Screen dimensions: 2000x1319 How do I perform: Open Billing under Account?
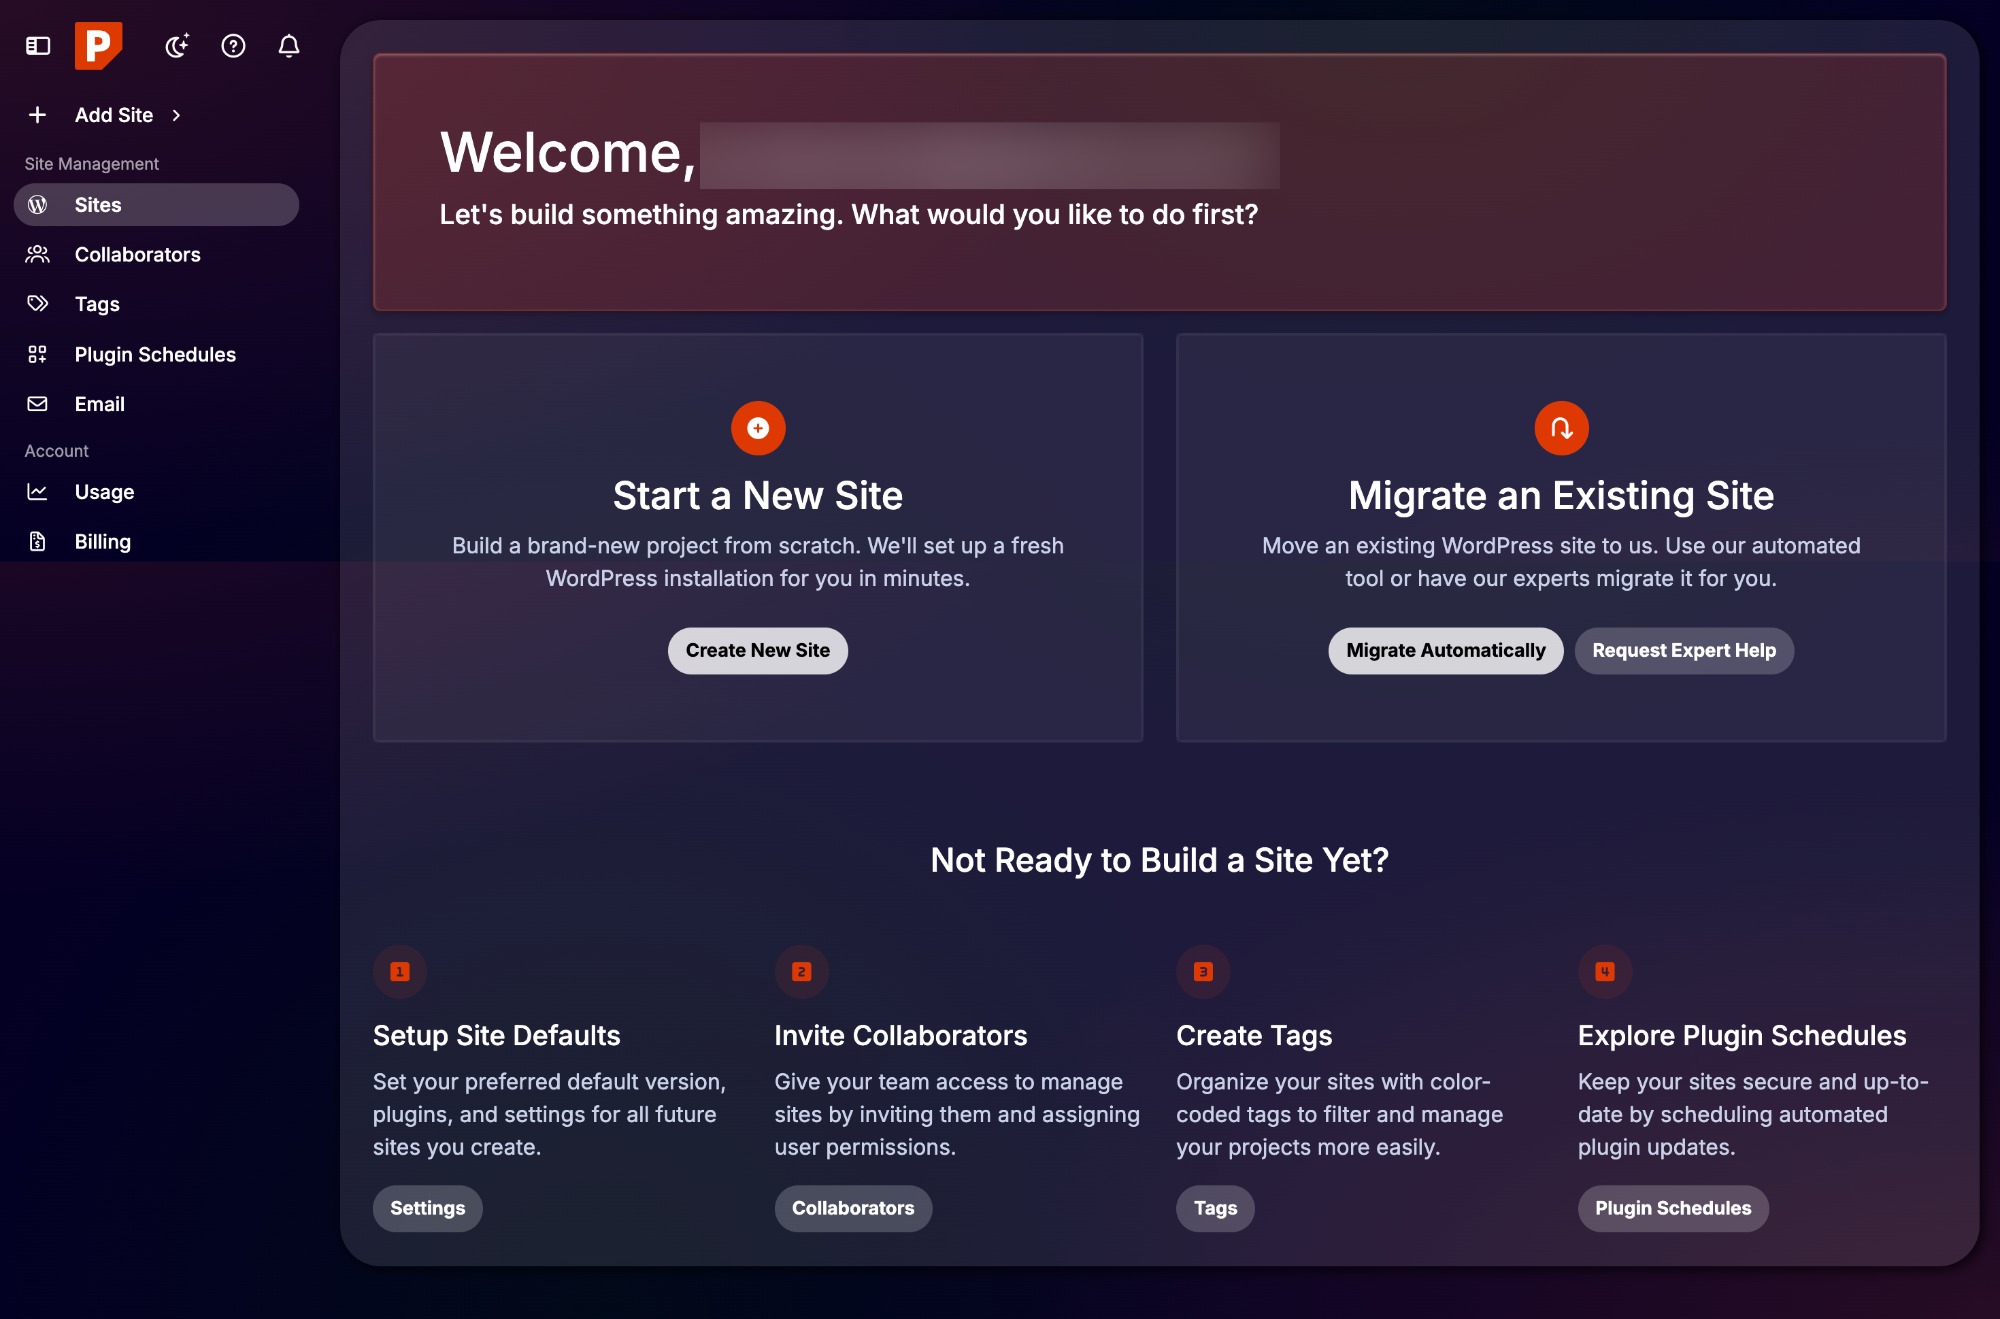point(102,541)
